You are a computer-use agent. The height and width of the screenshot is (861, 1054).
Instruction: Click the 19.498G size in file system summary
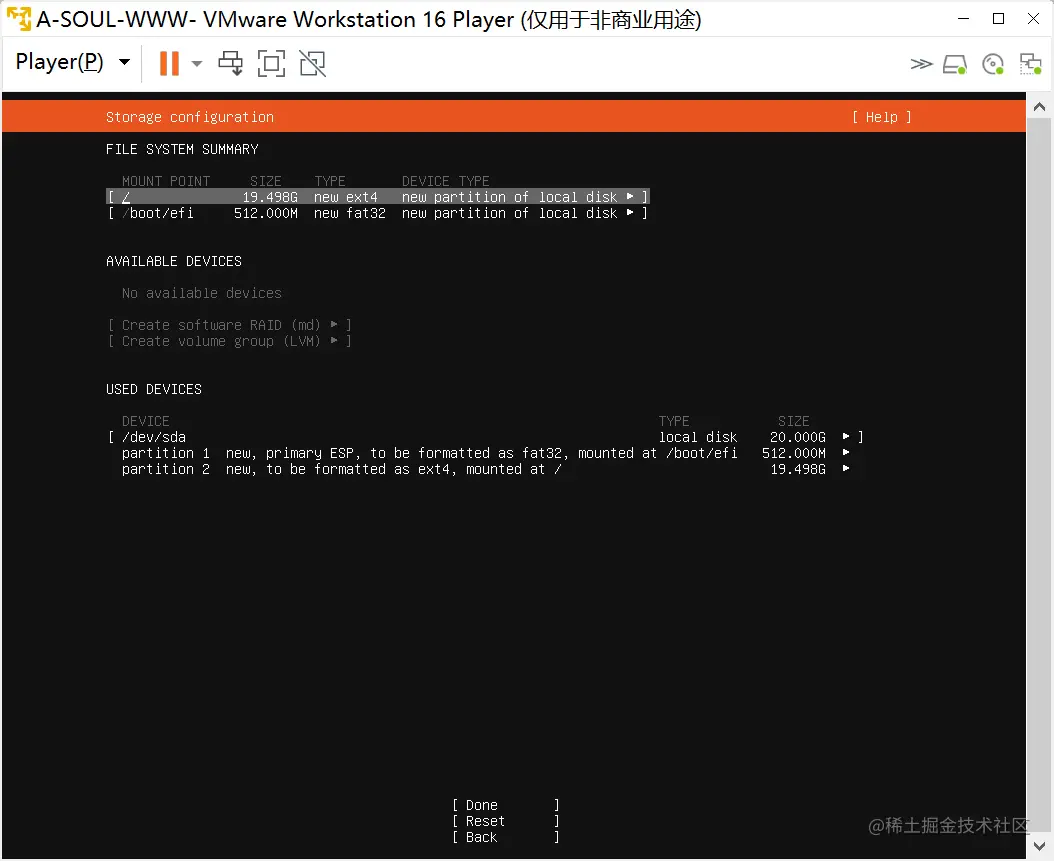point(270,197)
